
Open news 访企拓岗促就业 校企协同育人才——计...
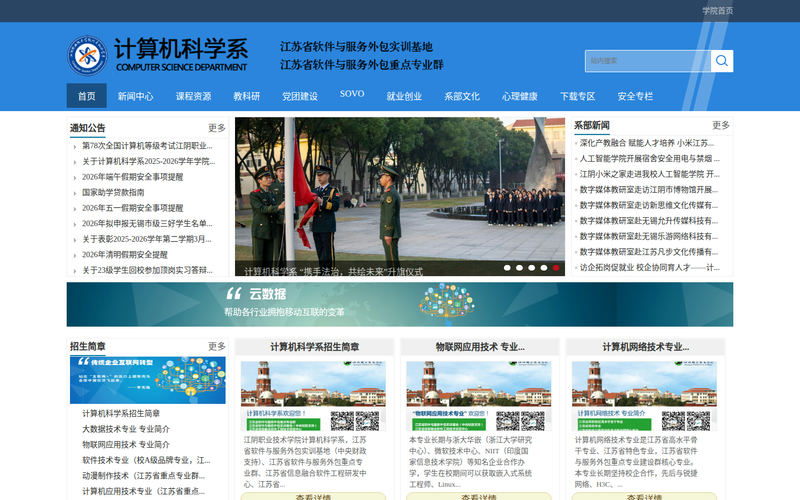click(649, 267)
